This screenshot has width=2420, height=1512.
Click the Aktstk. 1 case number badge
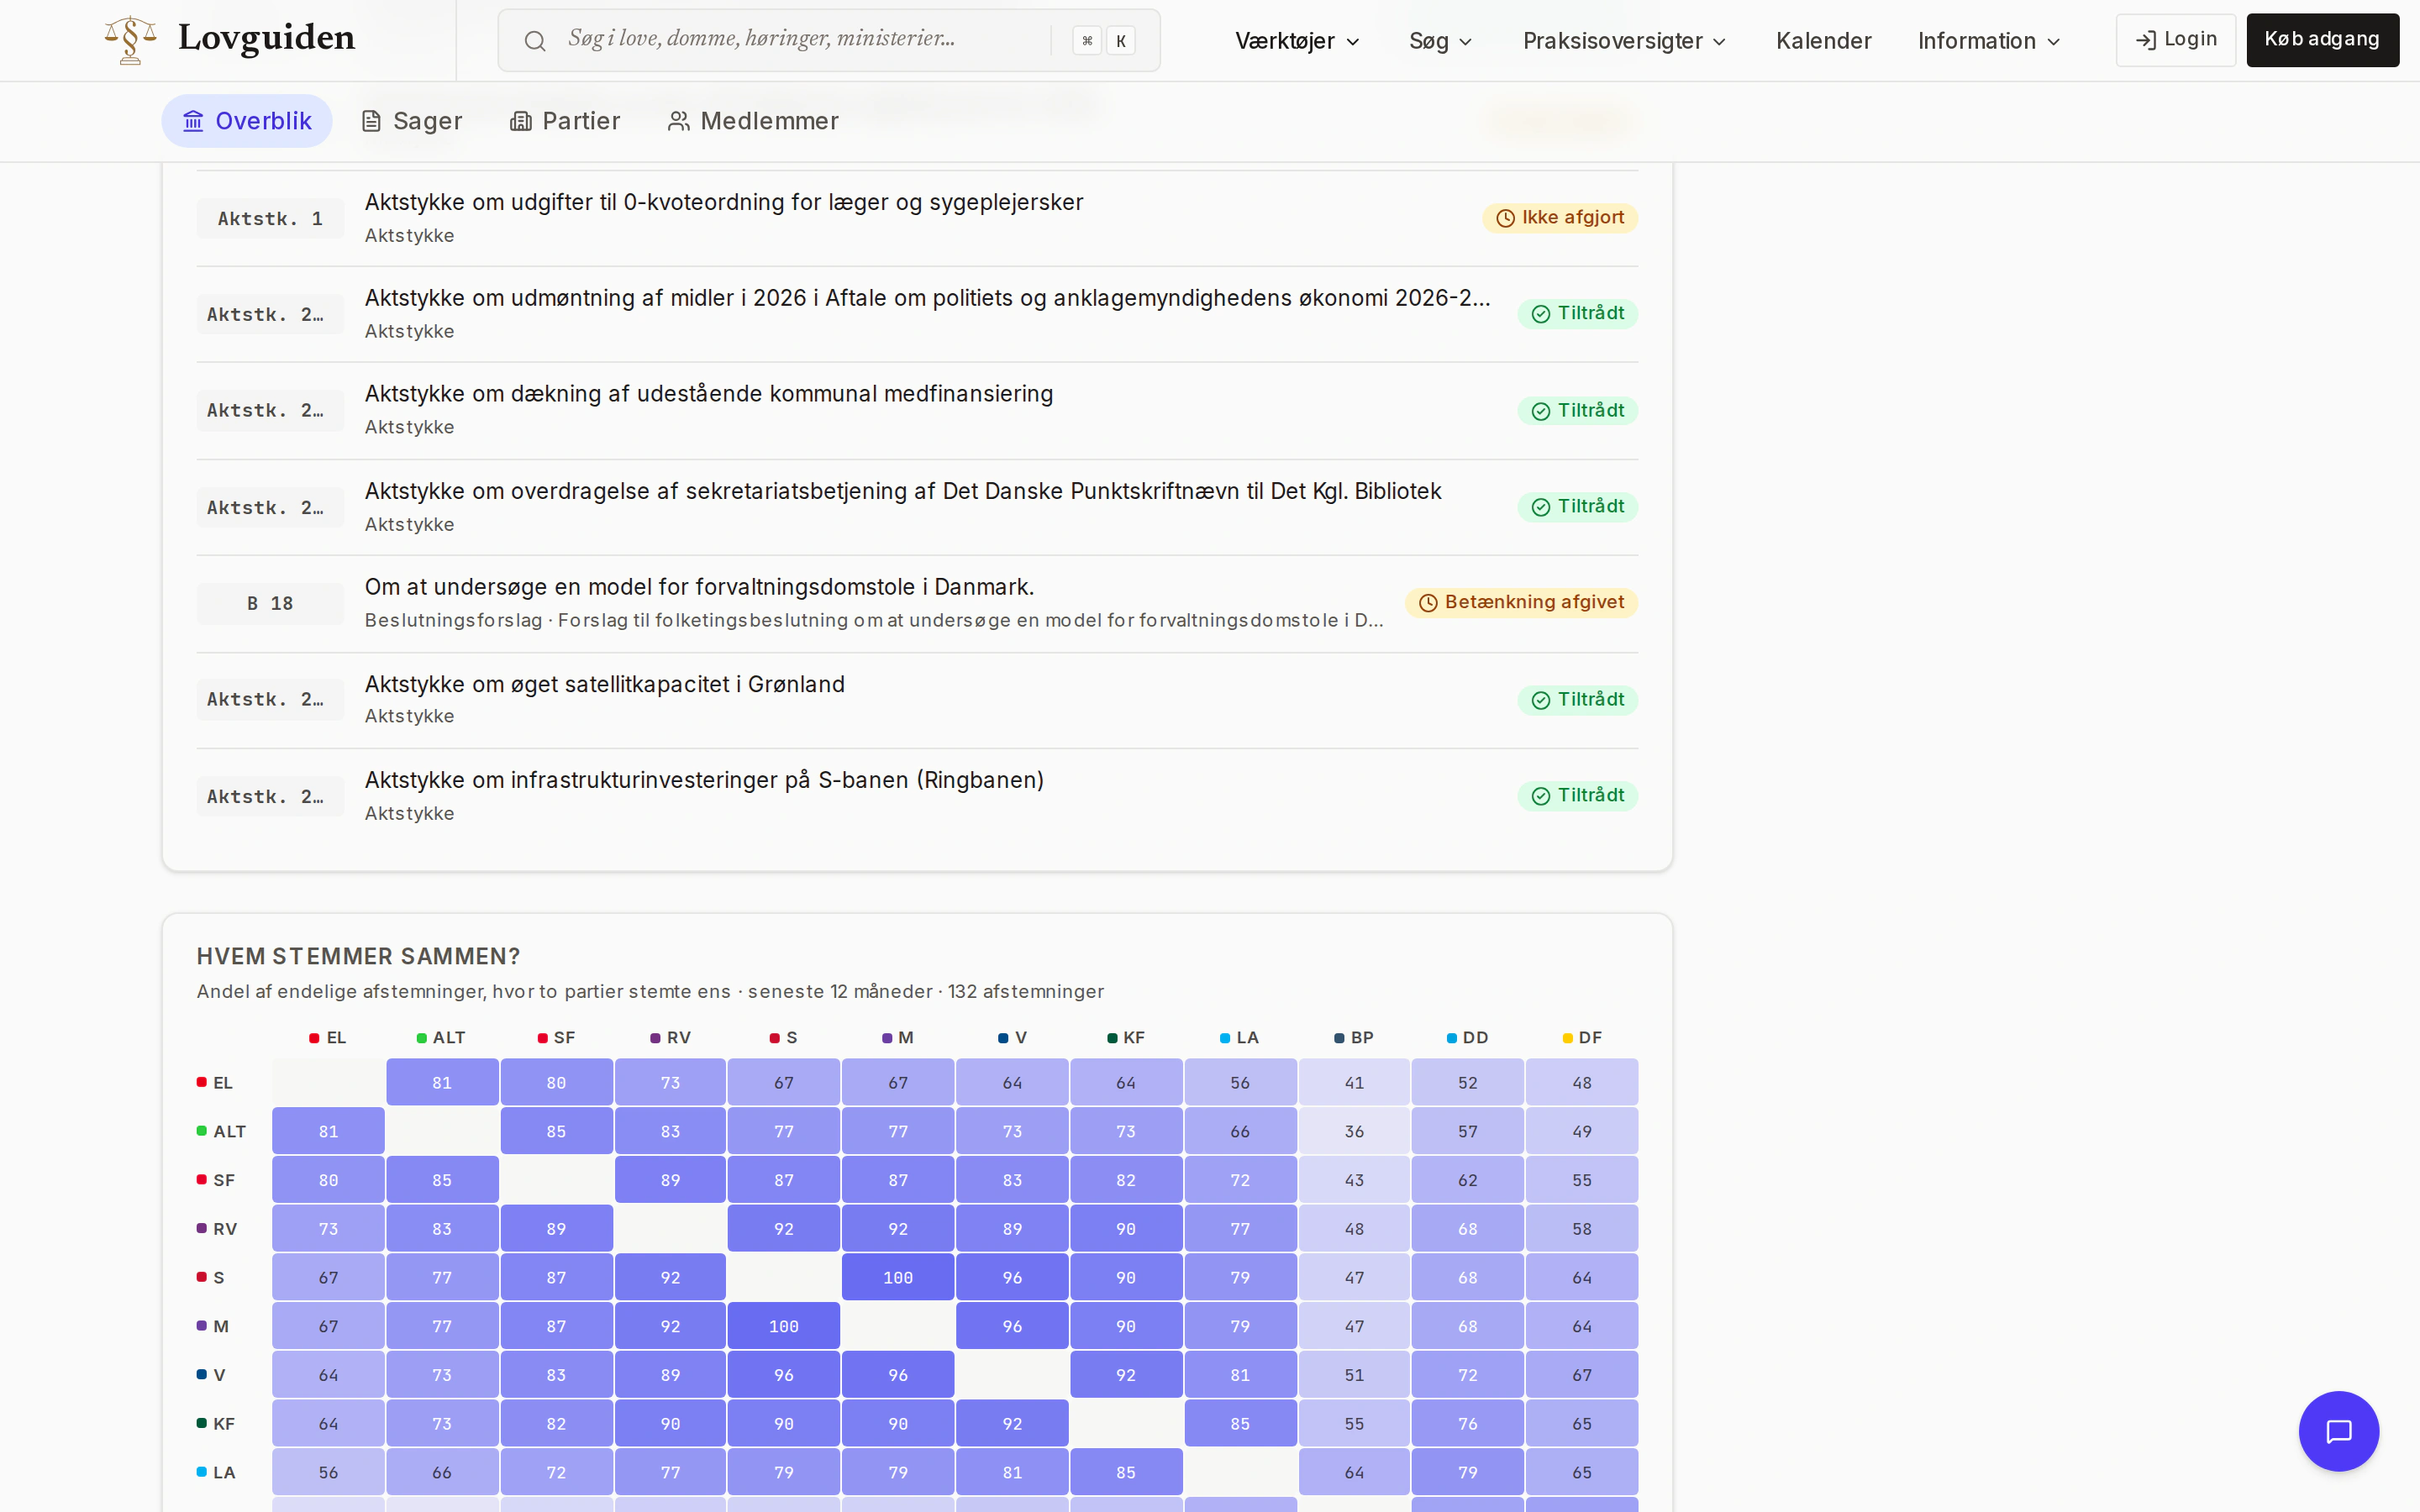pyautogui.click(x=270, y=219)
